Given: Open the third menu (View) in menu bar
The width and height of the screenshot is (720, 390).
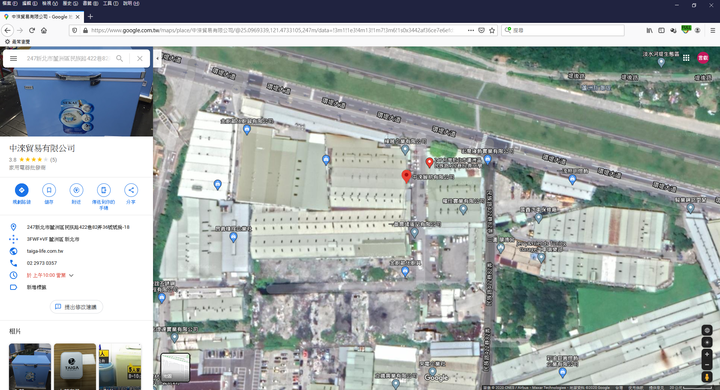Looking at the screenshot, I should point(50,3).
